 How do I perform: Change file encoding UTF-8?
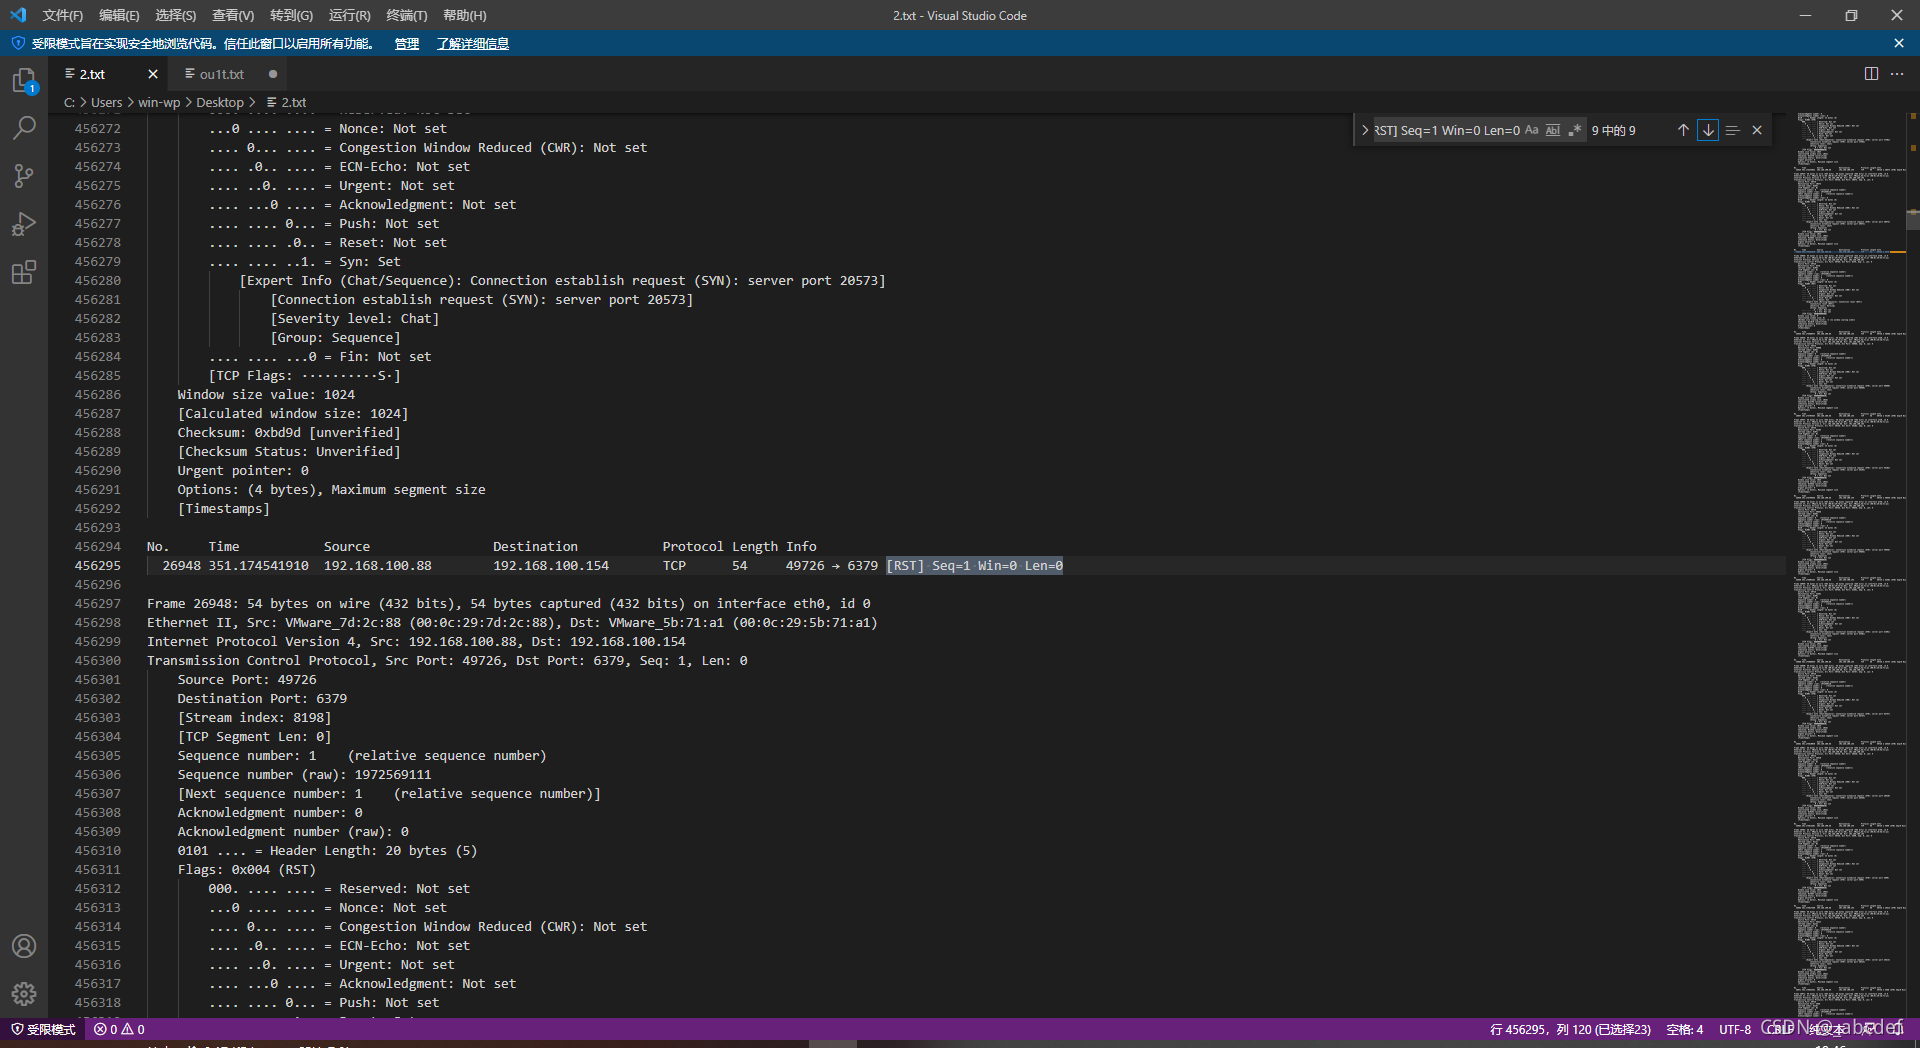[1735, 1029]
